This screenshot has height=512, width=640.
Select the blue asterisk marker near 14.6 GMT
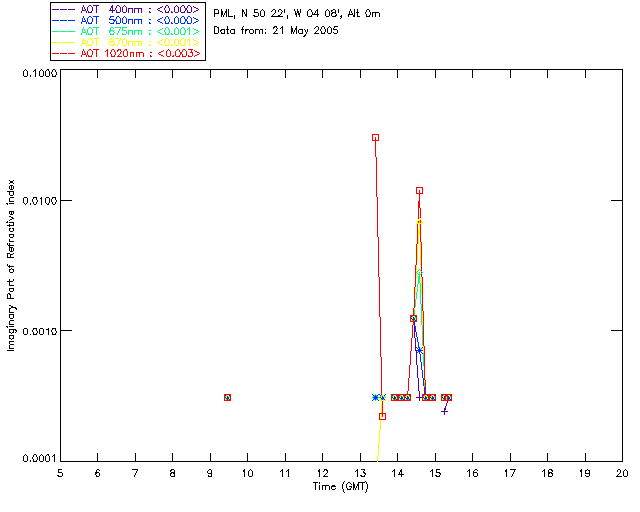point(419,350)
